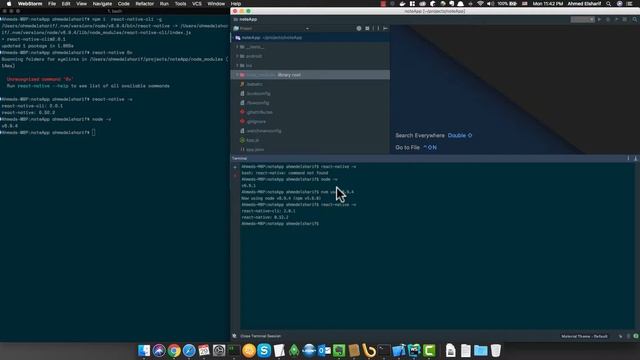
Task: Click the tool window toggle in status bar corner
Action: [x=235, y=336]
